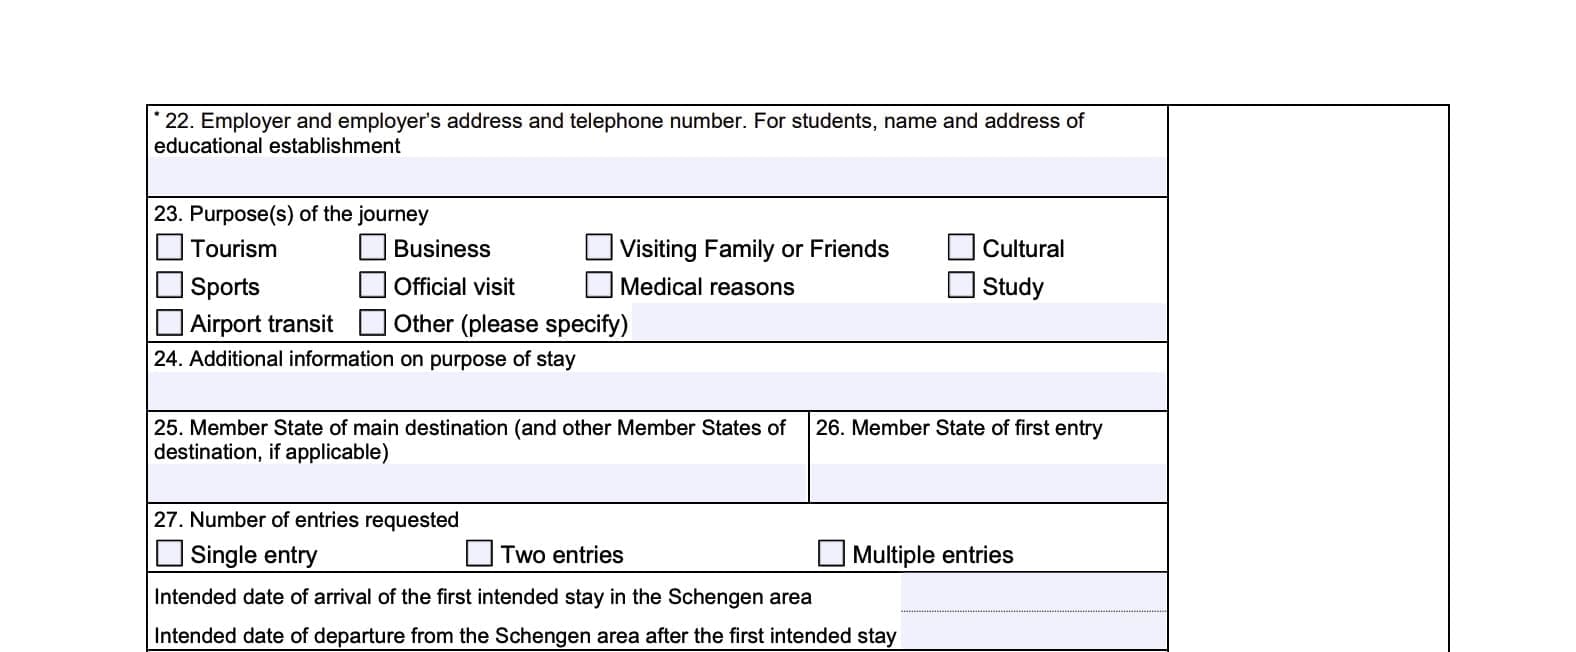Check the Tourism purpose checkbox
The height and width of the screenshot is (652, 1576).
click(170, 247)
